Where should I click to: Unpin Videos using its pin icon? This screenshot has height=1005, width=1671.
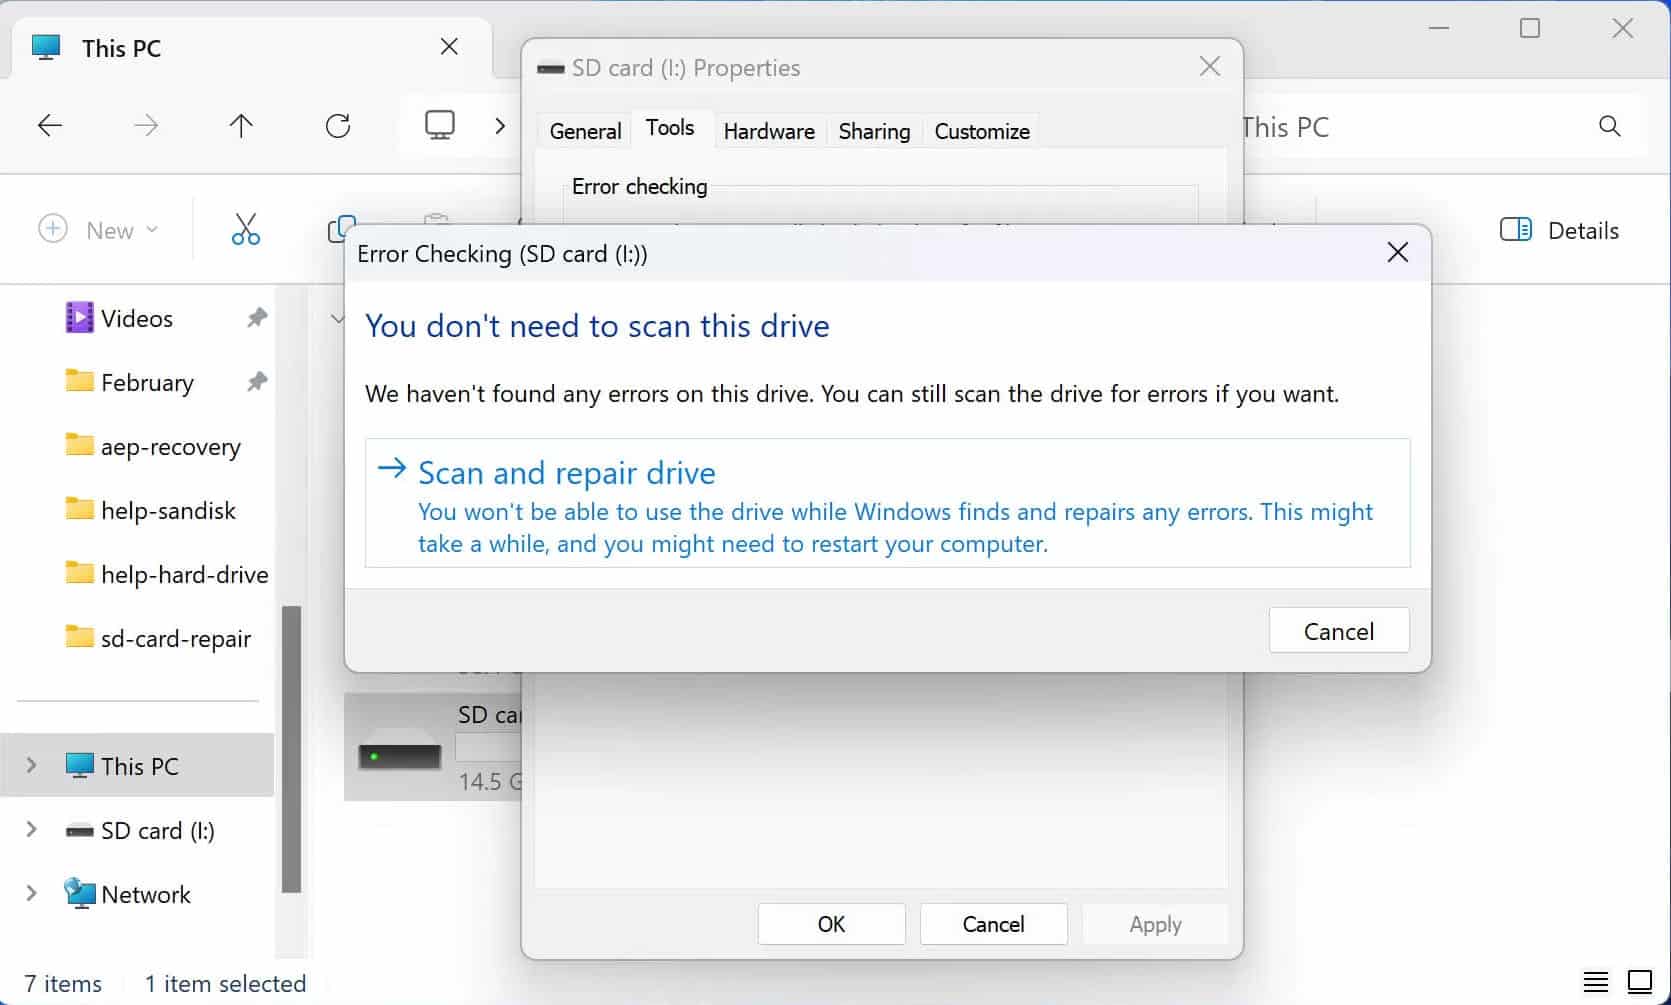(x=257, y=318)
